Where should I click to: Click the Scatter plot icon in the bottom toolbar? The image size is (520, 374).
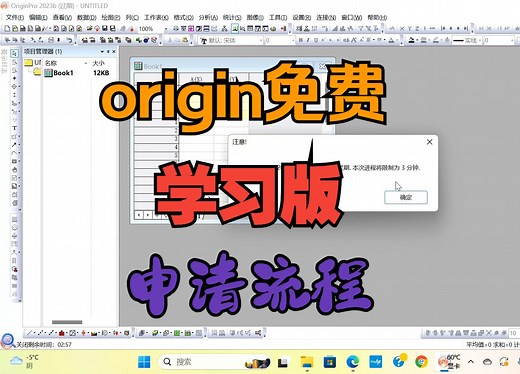[x=41, y=333]
